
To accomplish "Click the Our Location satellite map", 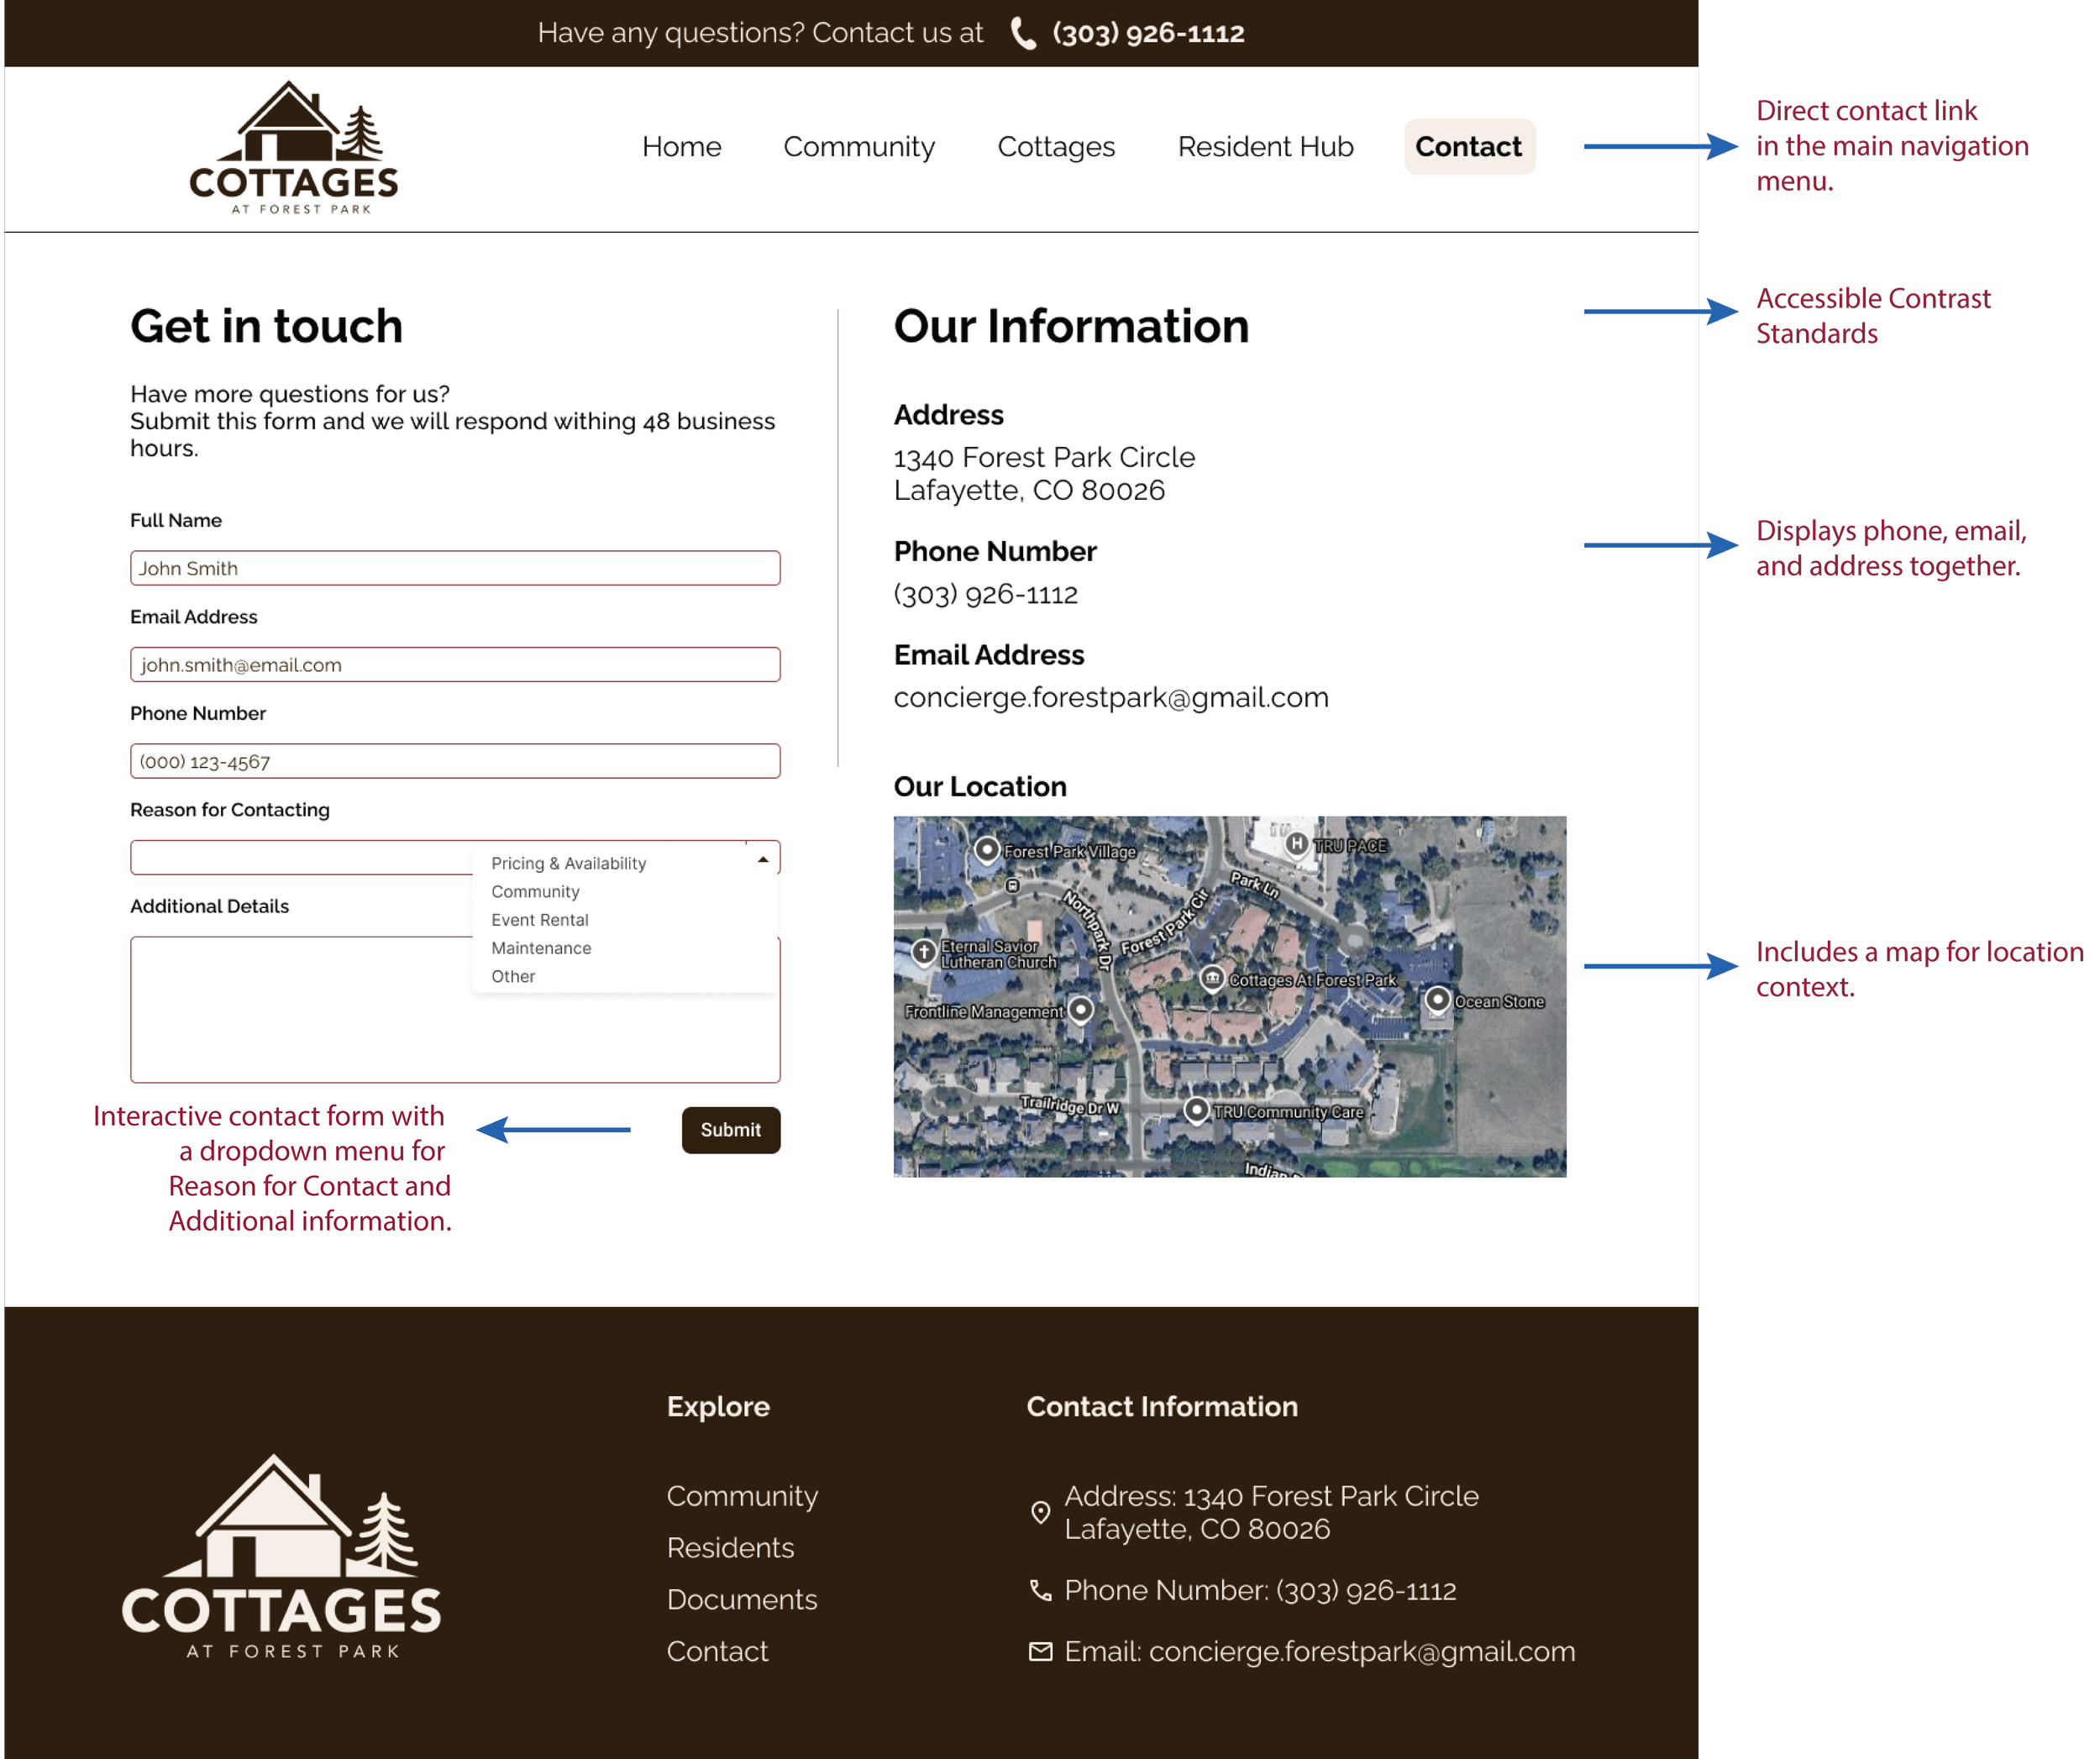I will coord(1229,996).
